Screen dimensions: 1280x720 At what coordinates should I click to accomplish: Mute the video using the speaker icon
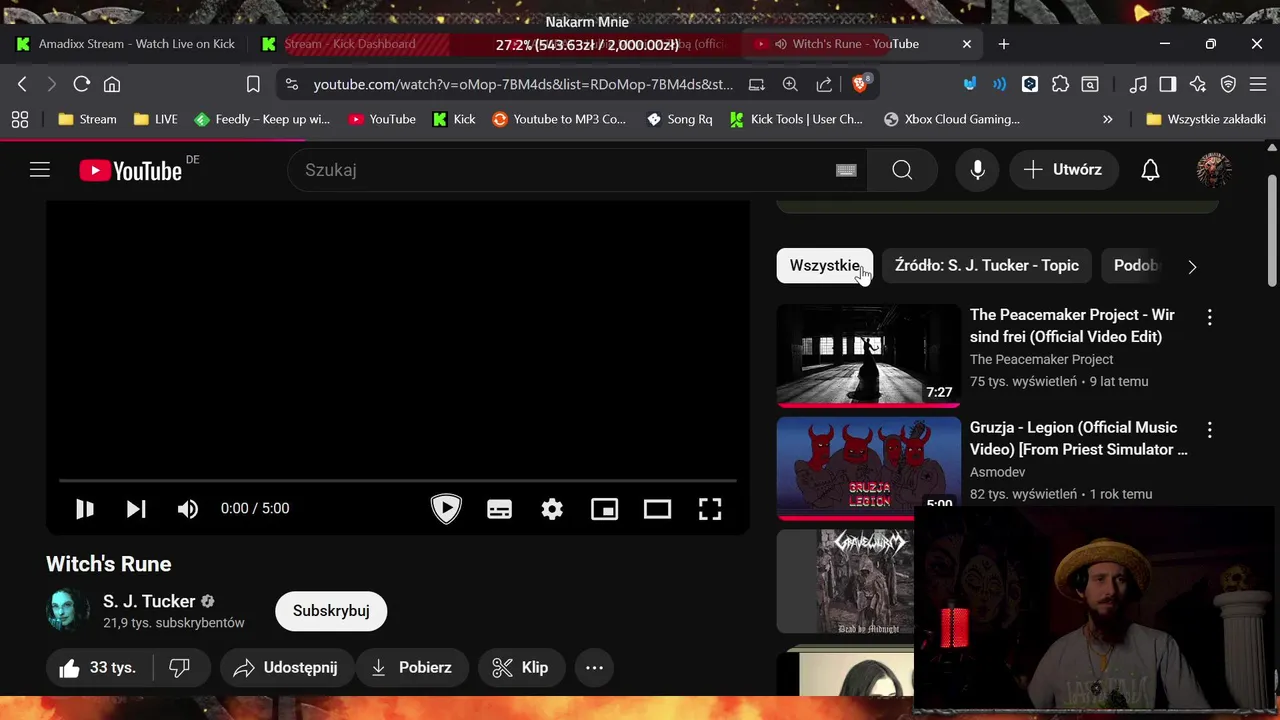pos(188,509)
